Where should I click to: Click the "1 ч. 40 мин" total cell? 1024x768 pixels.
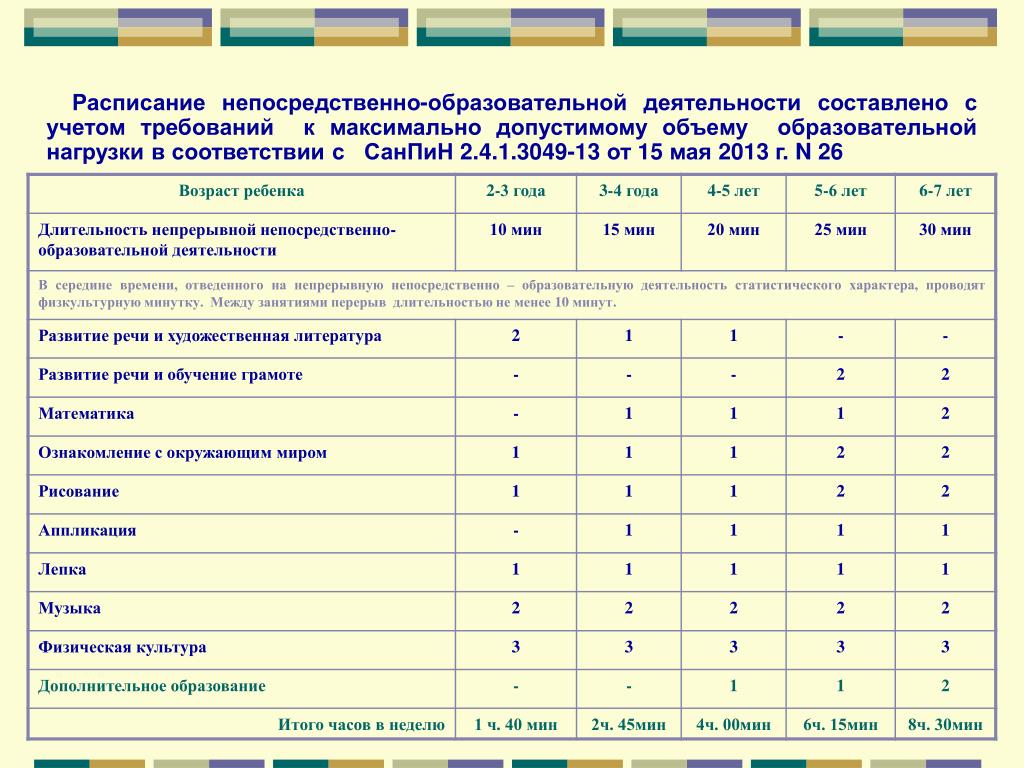click(516, 725)
